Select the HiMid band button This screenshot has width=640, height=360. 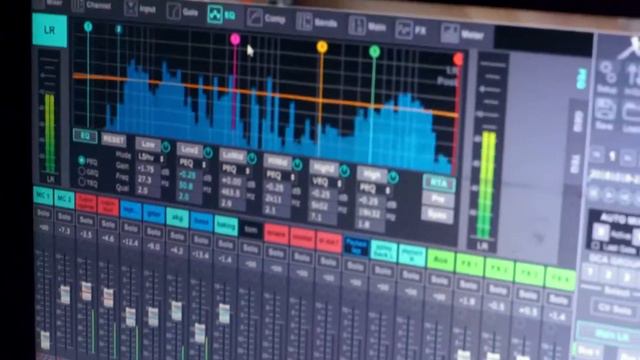278,162
